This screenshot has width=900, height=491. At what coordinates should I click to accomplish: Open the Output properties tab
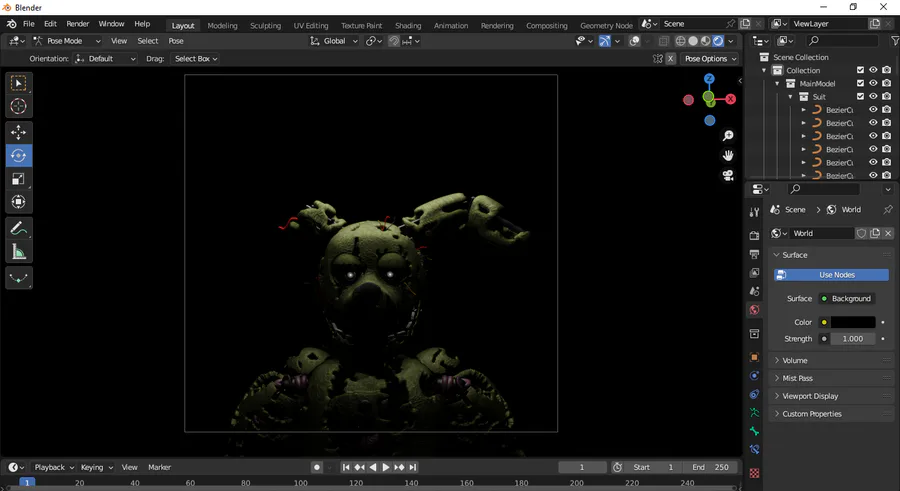click(x=754, y=254)
